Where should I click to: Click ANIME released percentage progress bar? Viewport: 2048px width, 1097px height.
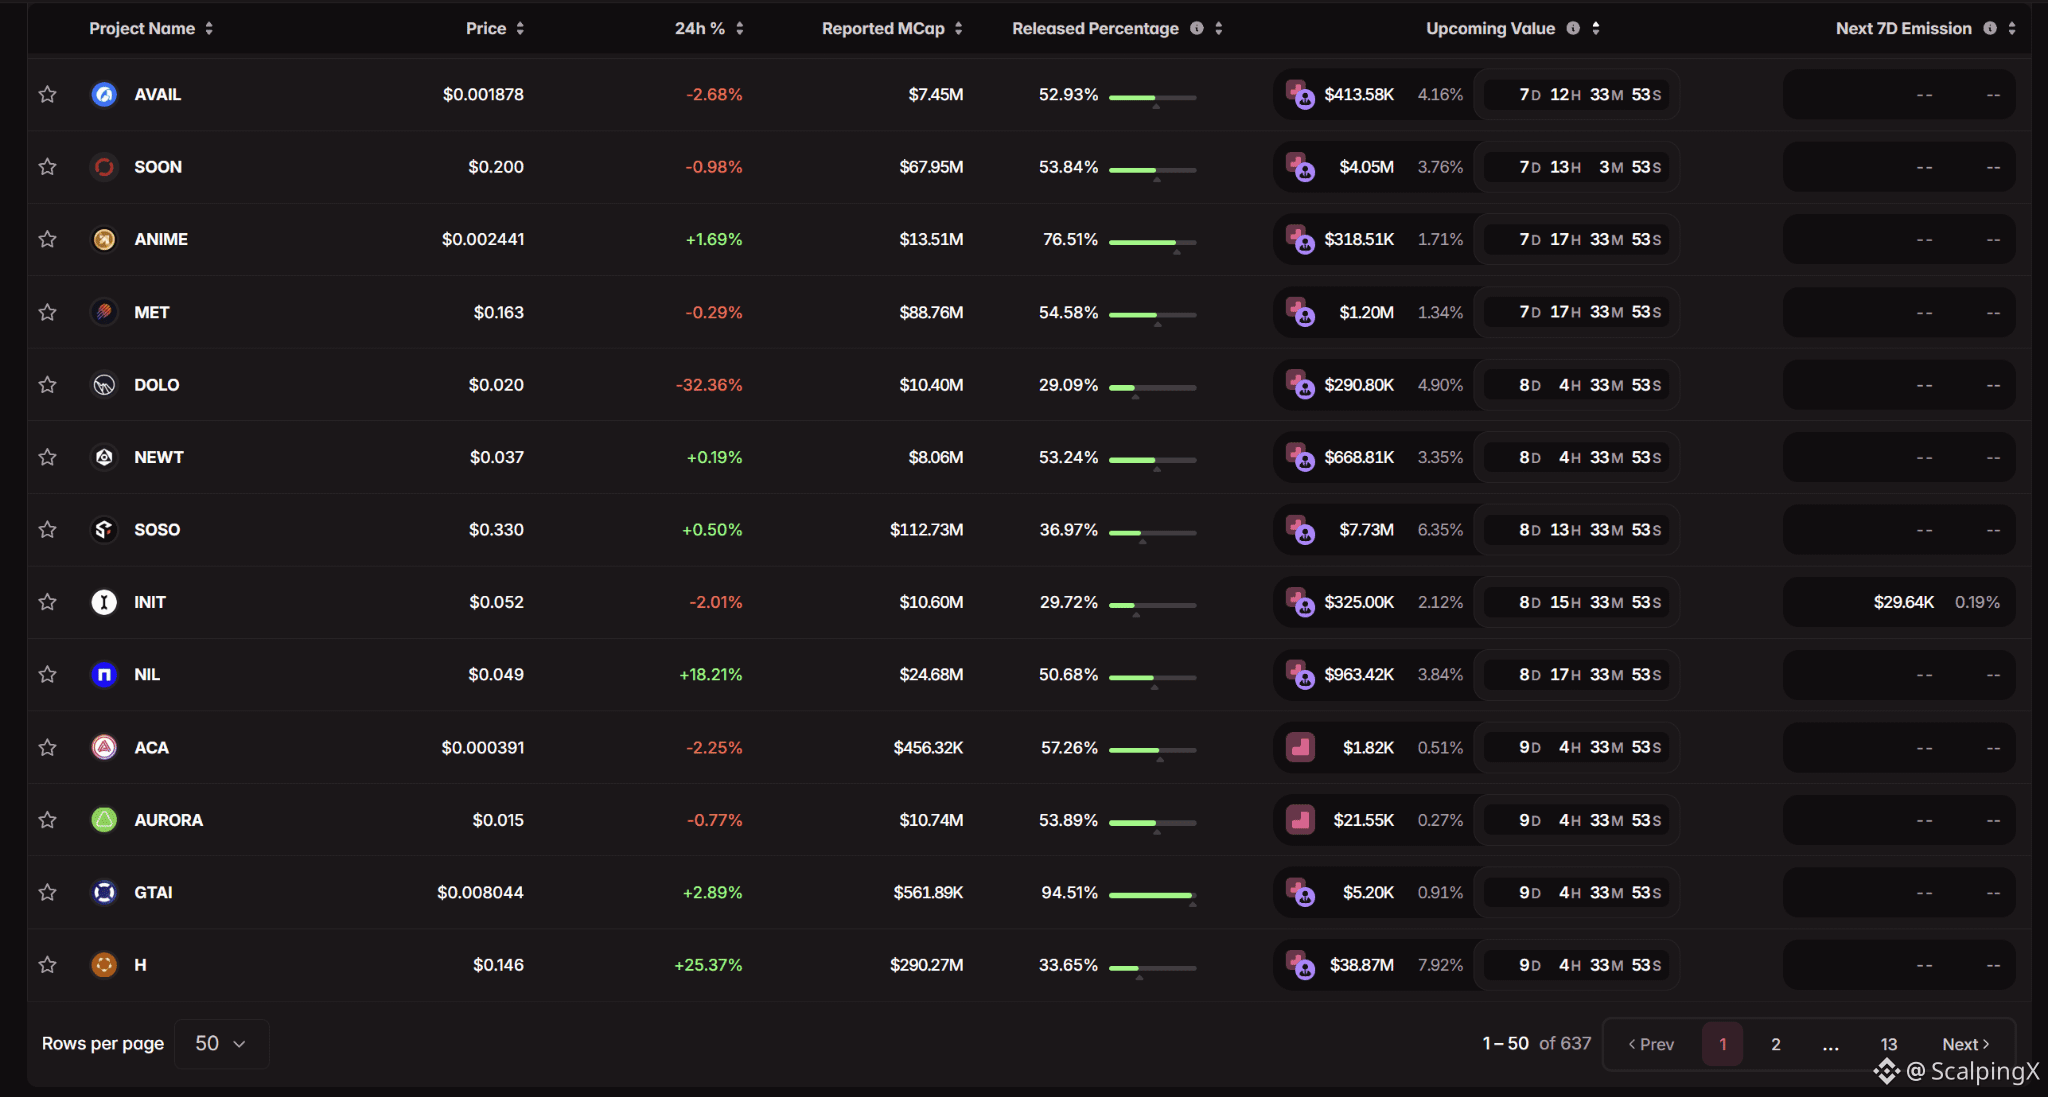[x=1153, y=242]
